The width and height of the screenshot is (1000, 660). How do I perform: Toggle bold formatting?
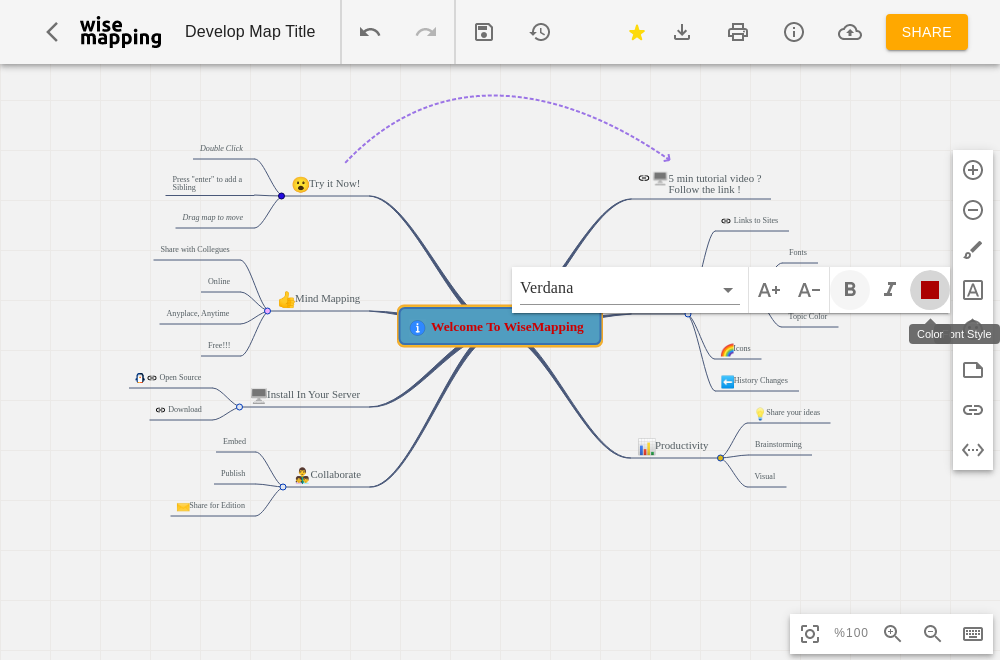point(849,290)
